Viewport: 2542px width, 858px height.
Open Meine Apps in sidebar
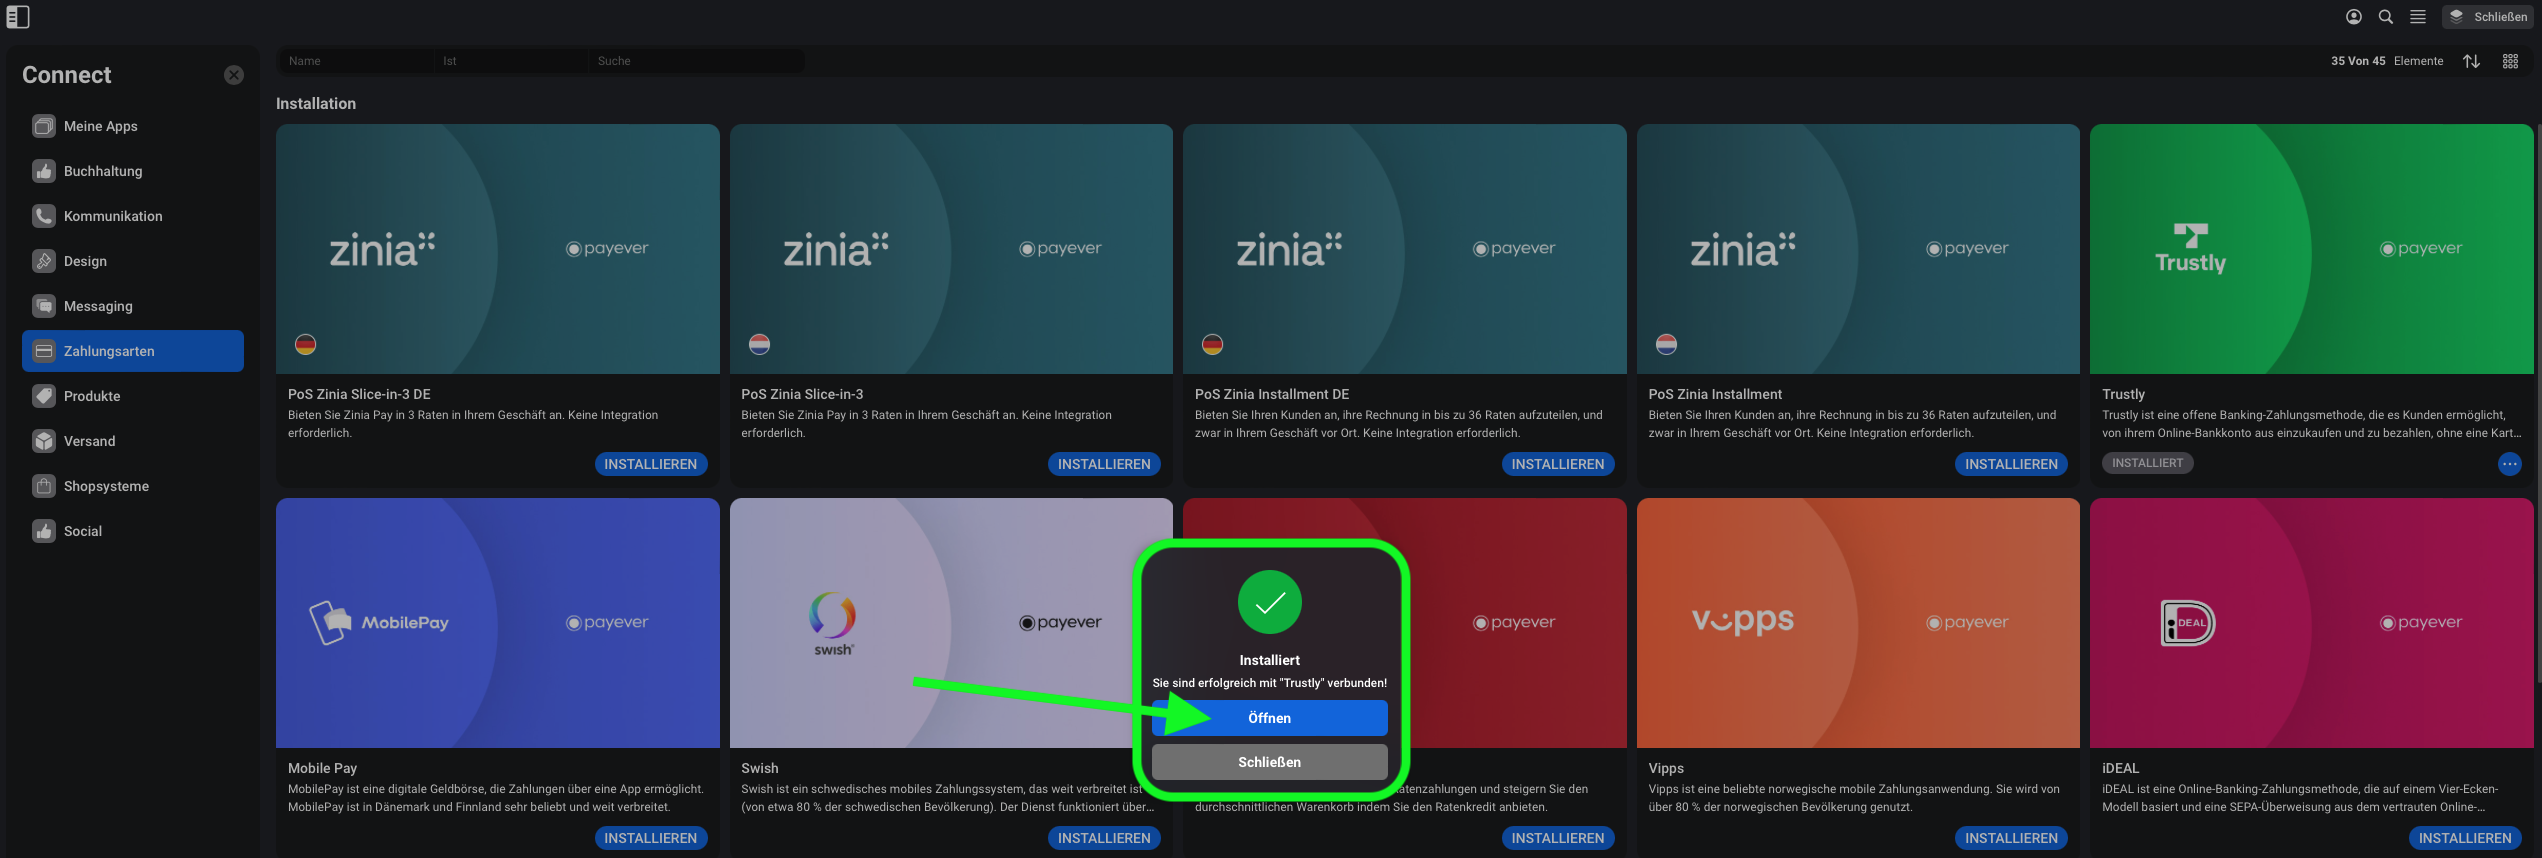(x=133, y=126)
